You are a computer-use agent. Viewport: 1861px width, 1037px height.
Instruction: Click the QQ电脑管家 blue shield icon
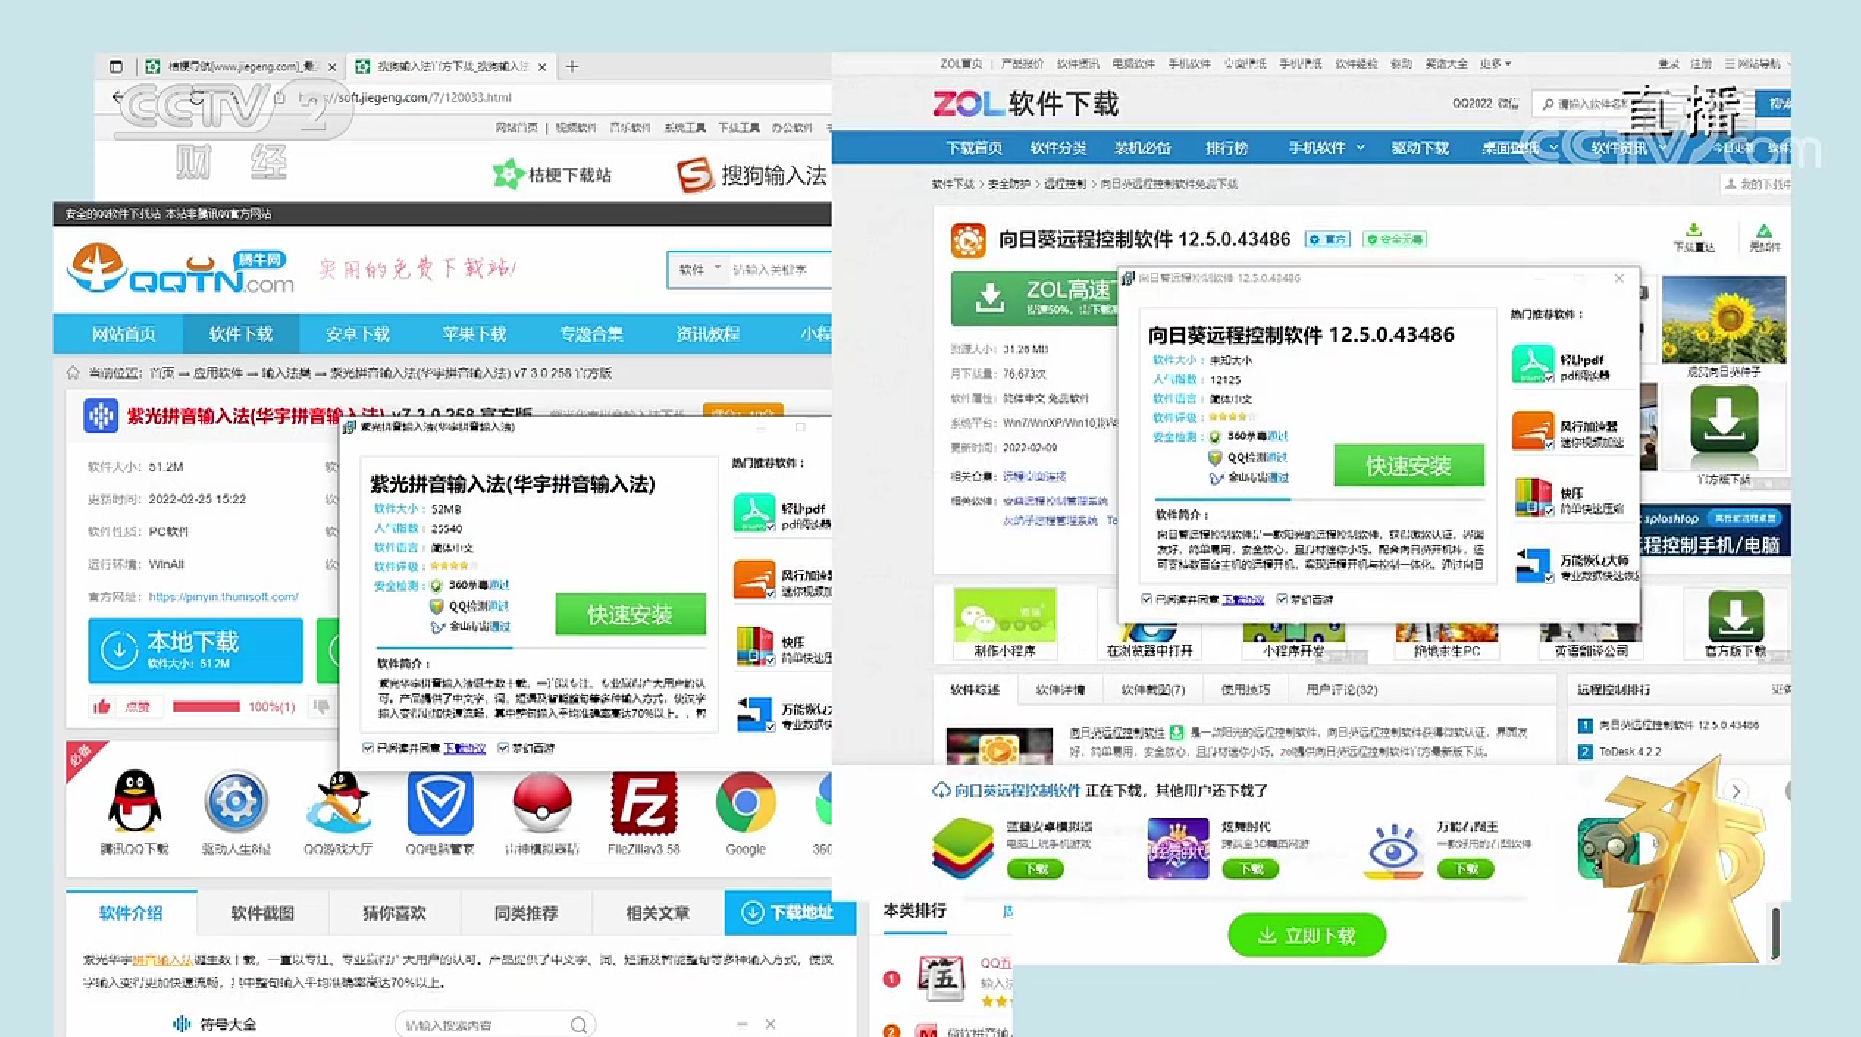[440, 802]
